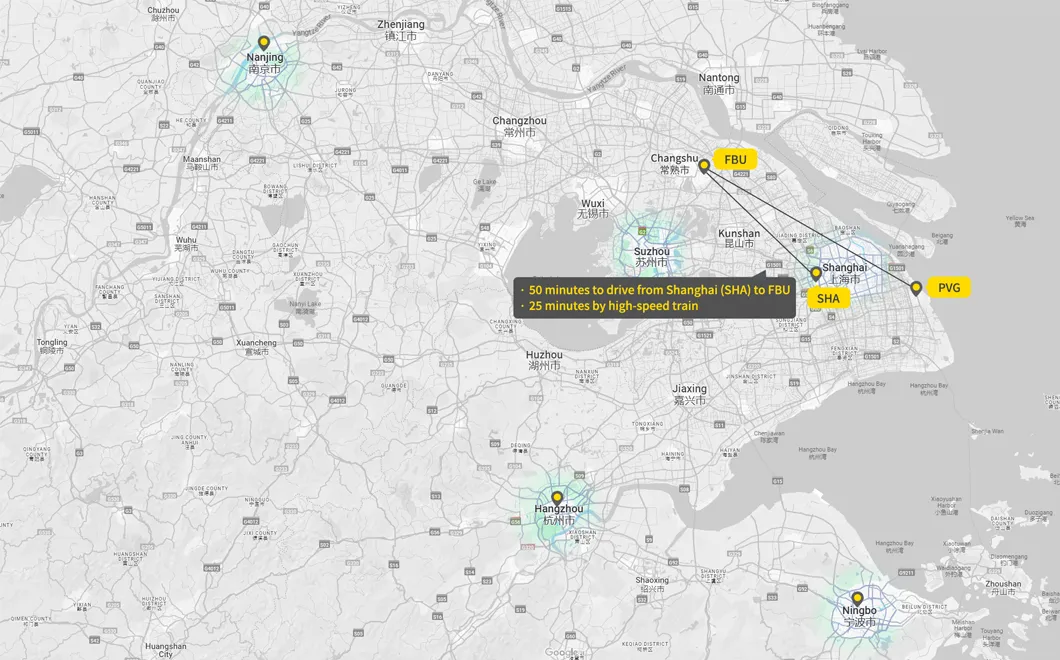Select the Ningbo map pin marker

coord(857,598)
